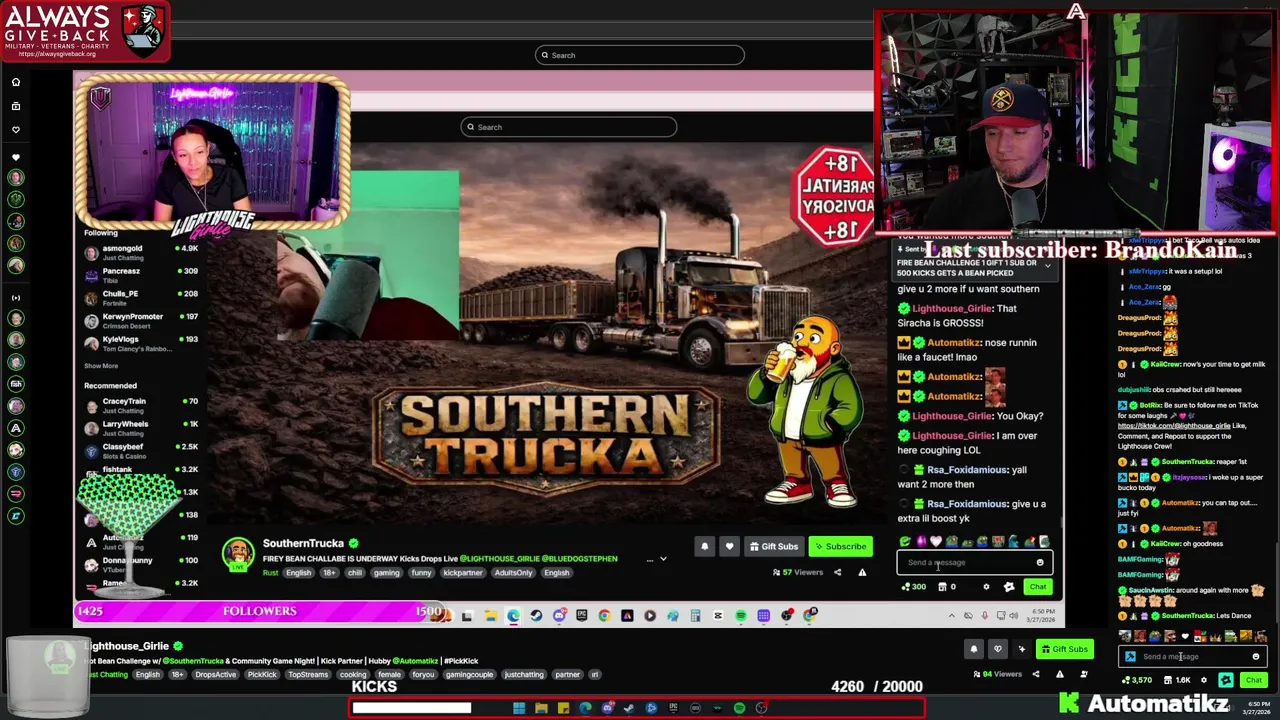Viewport: 1280px width, 720px height.
Task: Collapse pinned Firey Bean Challenge message
Action: (x=1047, y=266)
